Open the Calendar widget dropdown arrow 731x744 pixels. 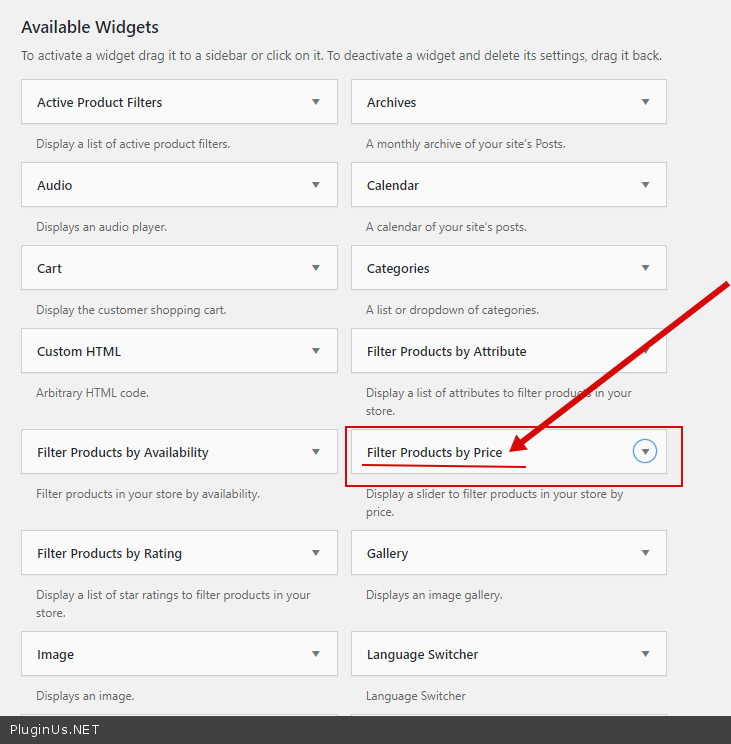click(646, 185)
